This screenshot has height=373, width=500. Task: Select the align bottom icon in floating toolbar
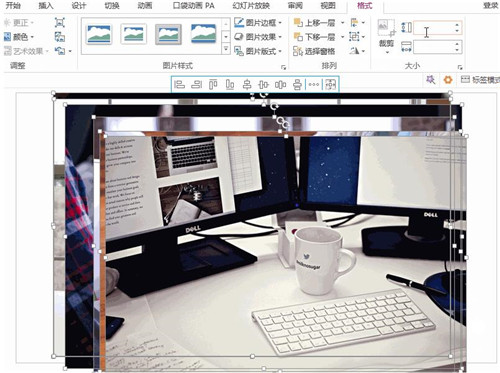coord(230,85)
